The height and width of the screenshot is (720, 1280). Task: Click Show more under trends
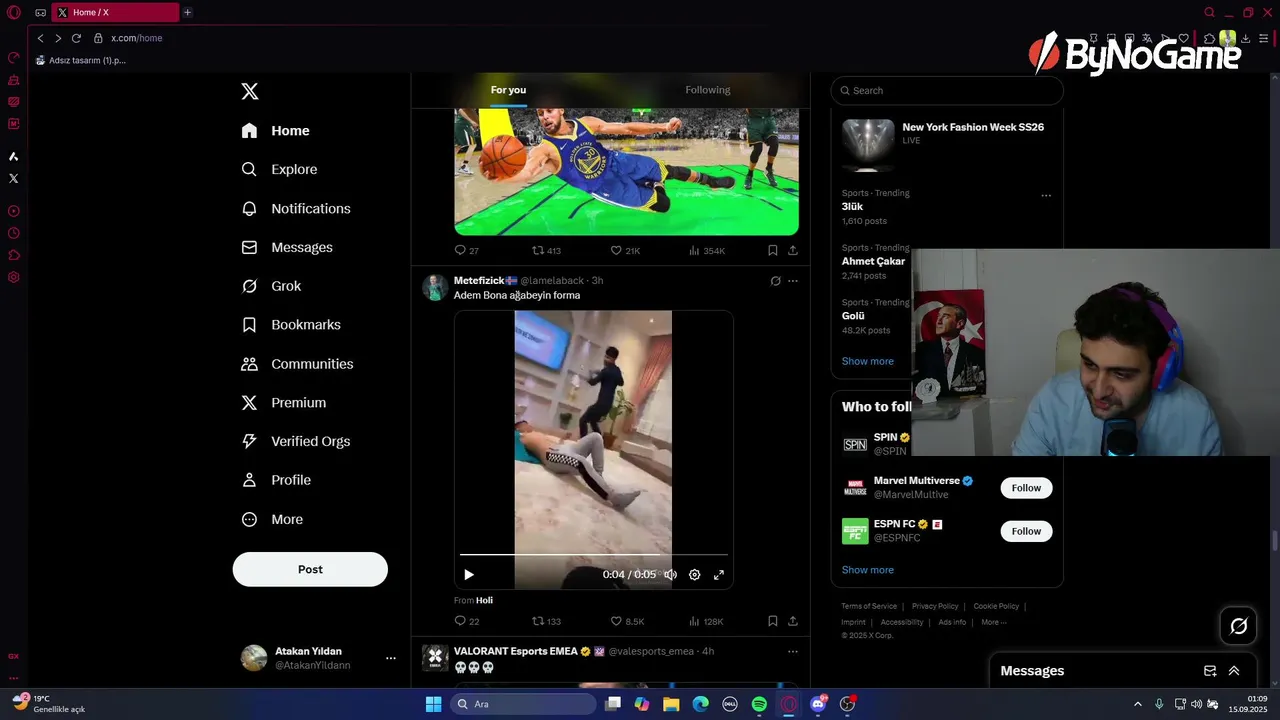point(868,361)
